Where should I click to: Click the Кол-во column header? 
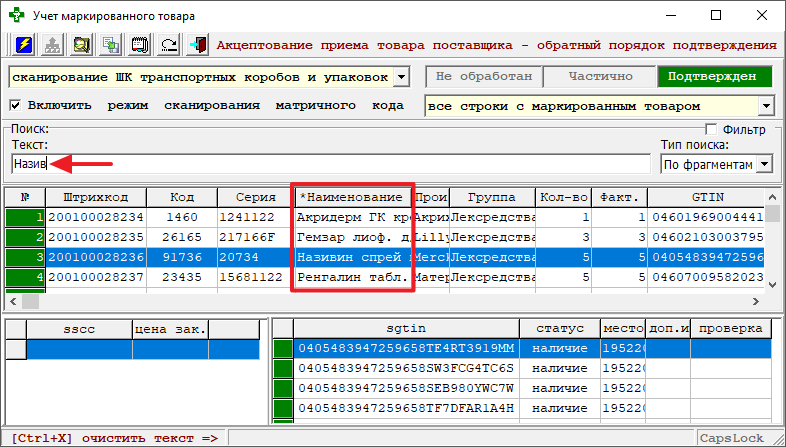(563, 197)
